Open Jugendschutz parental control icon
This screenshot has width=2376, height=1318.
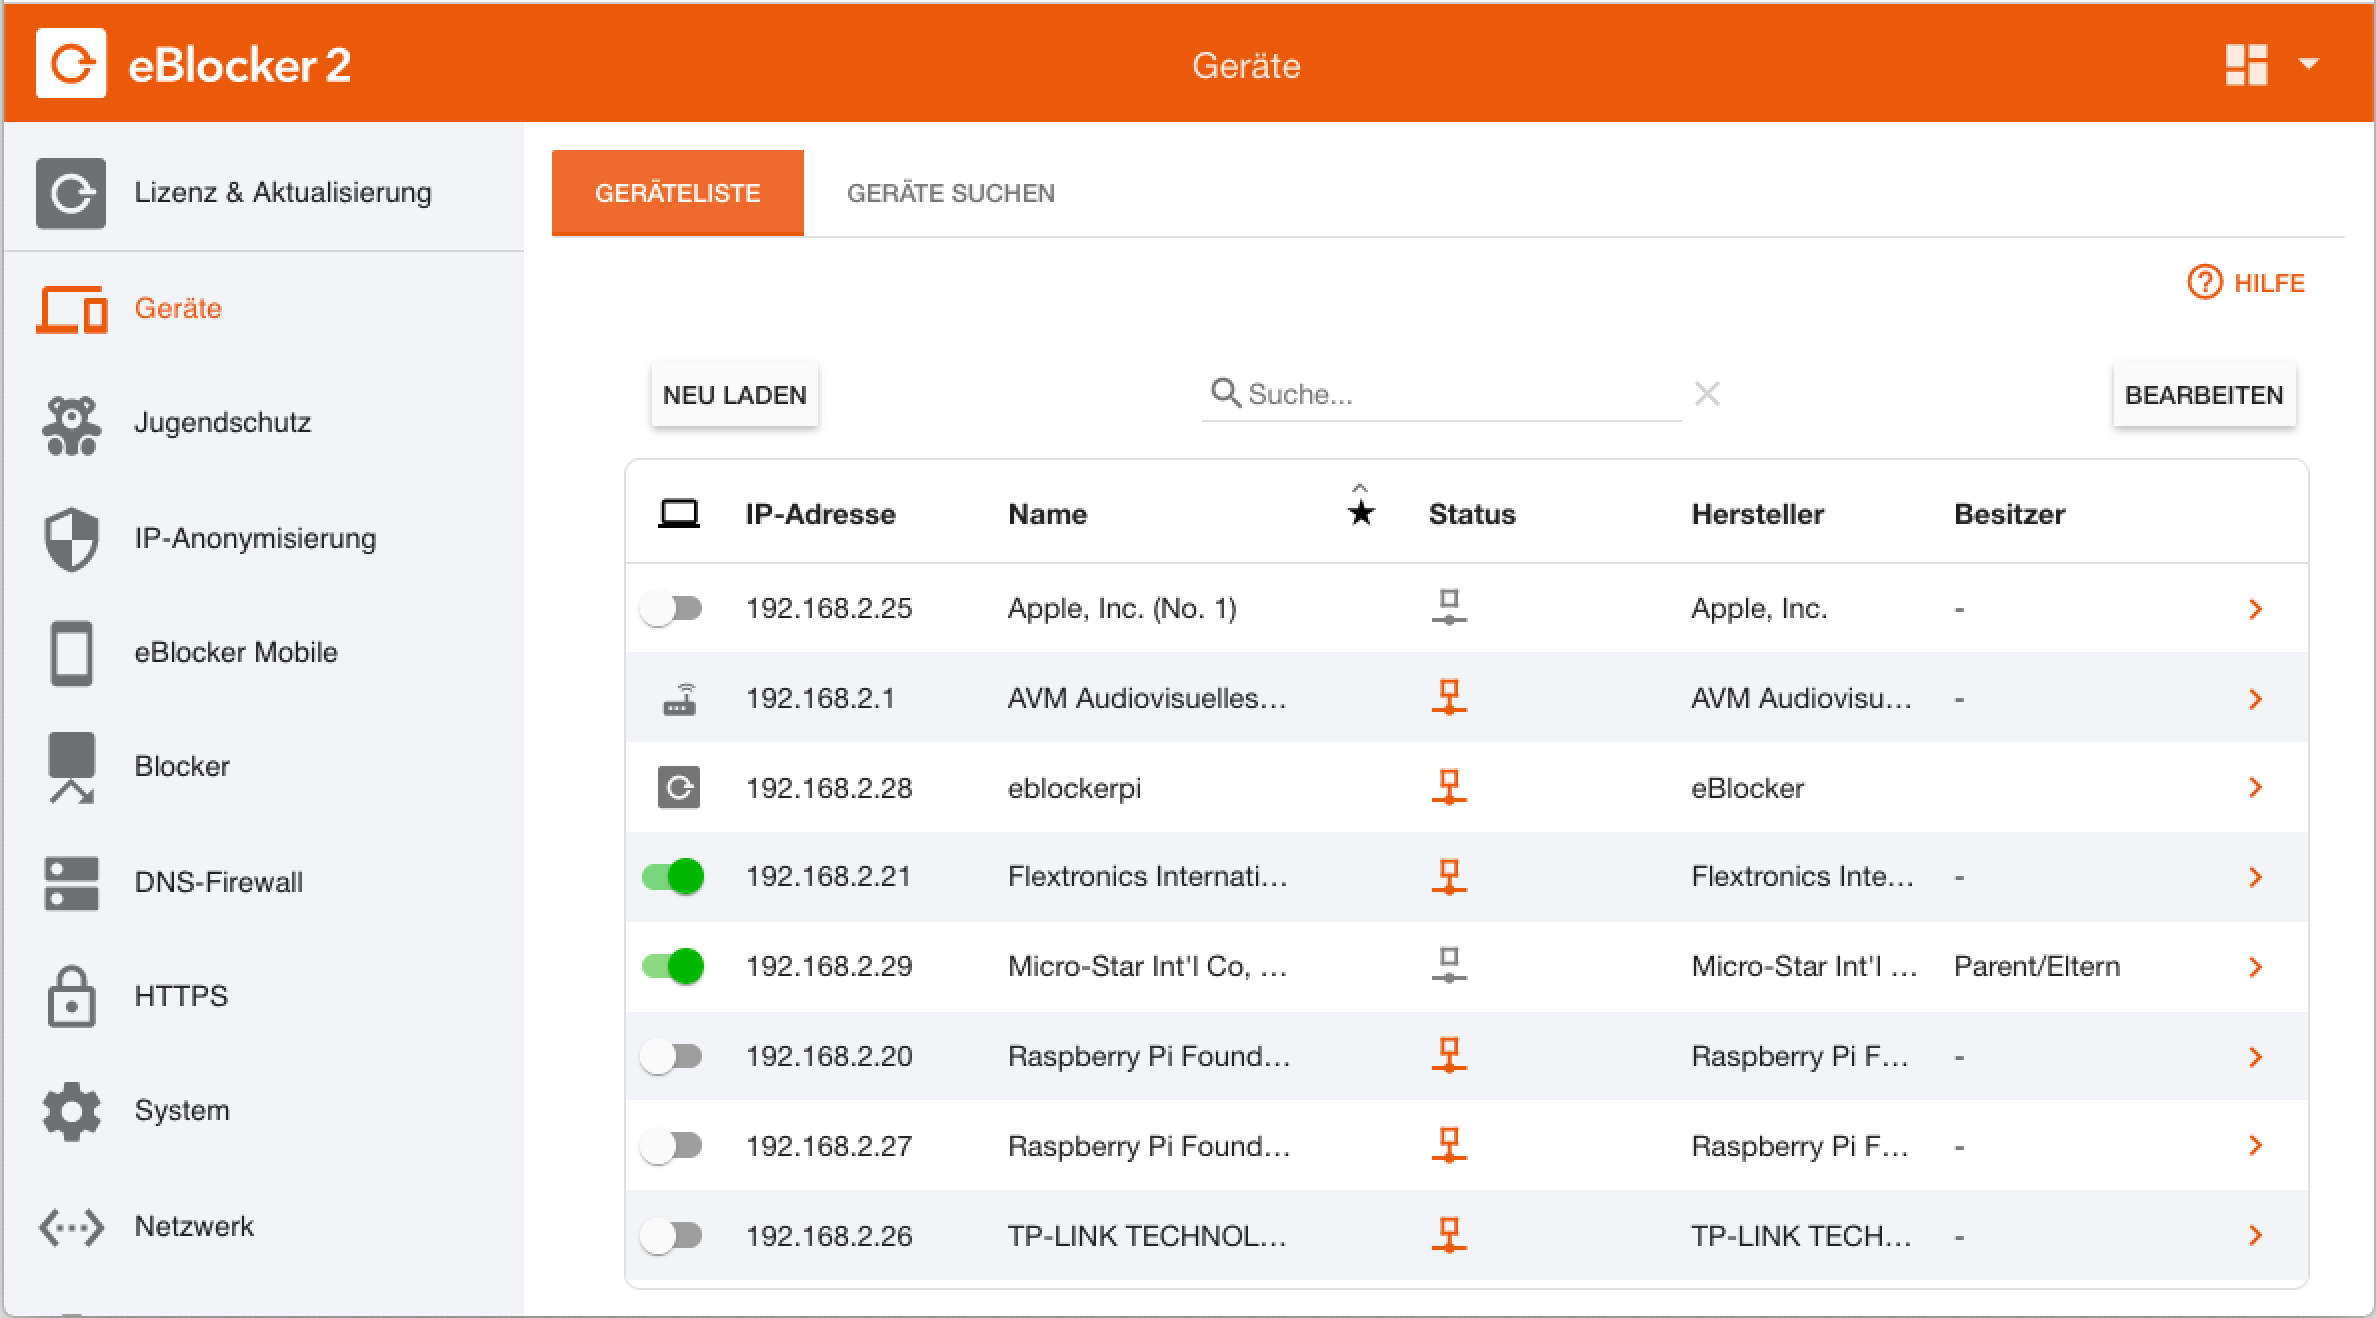pyautogui.click(x=71, y=425)
